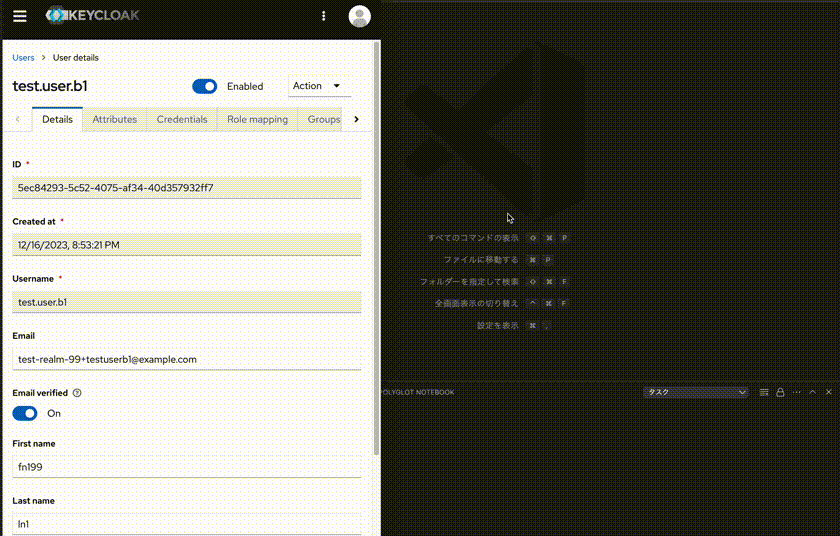The height and width of the screenshot is (536, 840).
Task: Show help for Email verified
Action: point(77,393)
